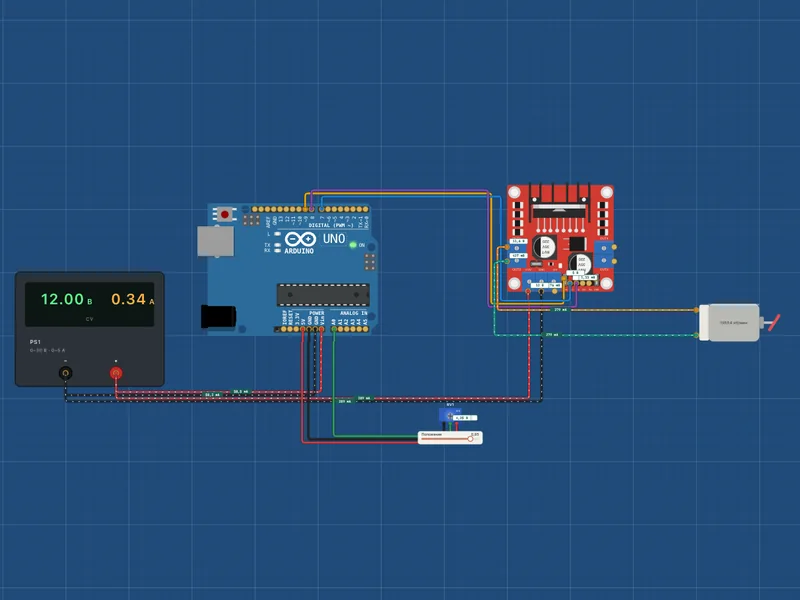
Task: Click the potentiometer voltage readout label
Action: pos(464,418)
